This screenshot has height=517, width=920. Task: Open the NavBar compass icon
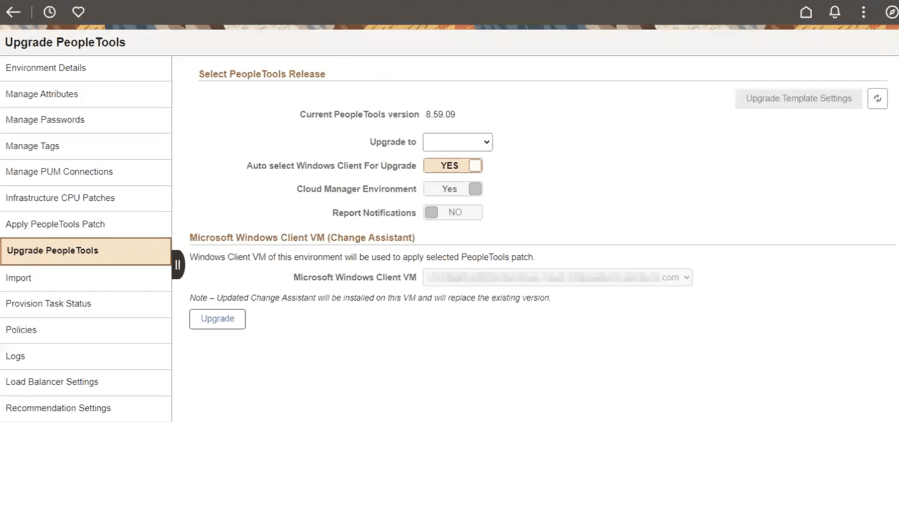pos(892,12)
